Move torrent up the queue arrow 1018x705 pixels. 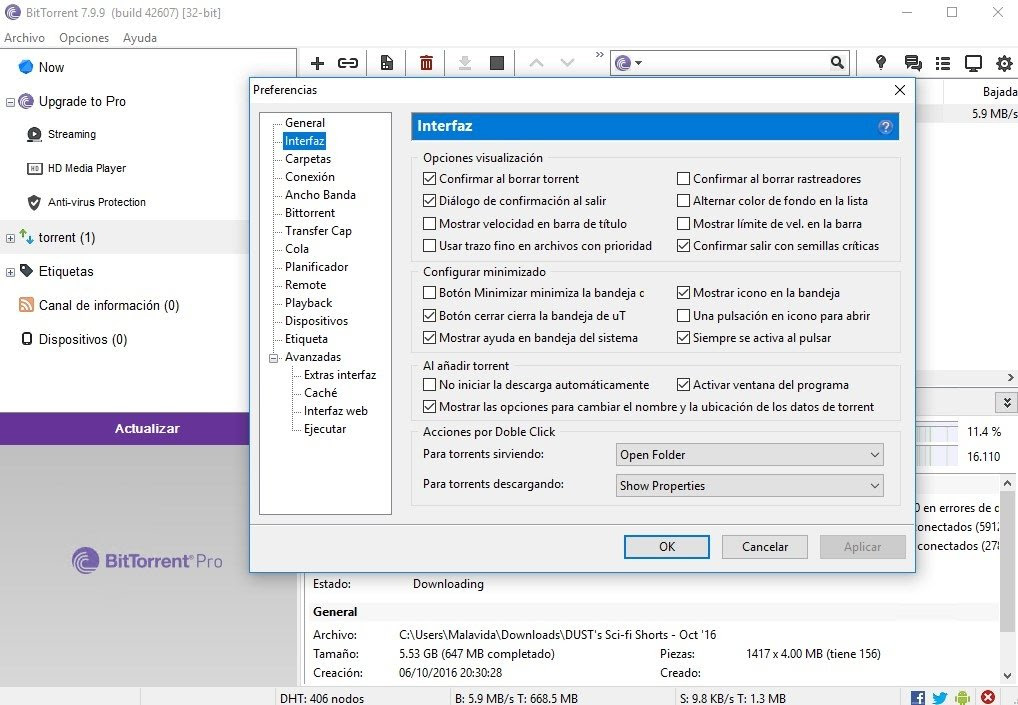[536, 63]
